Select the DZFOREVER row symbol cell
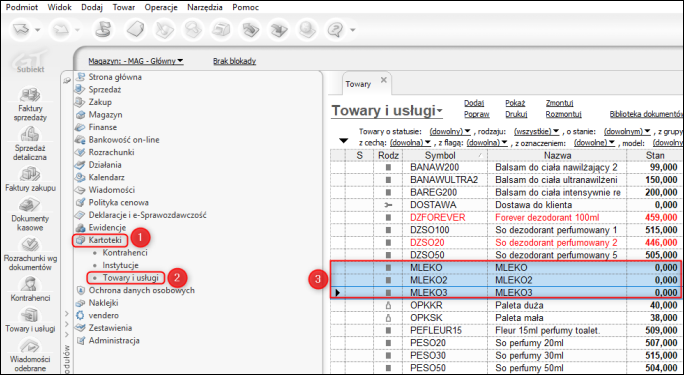 pos(445,218)
